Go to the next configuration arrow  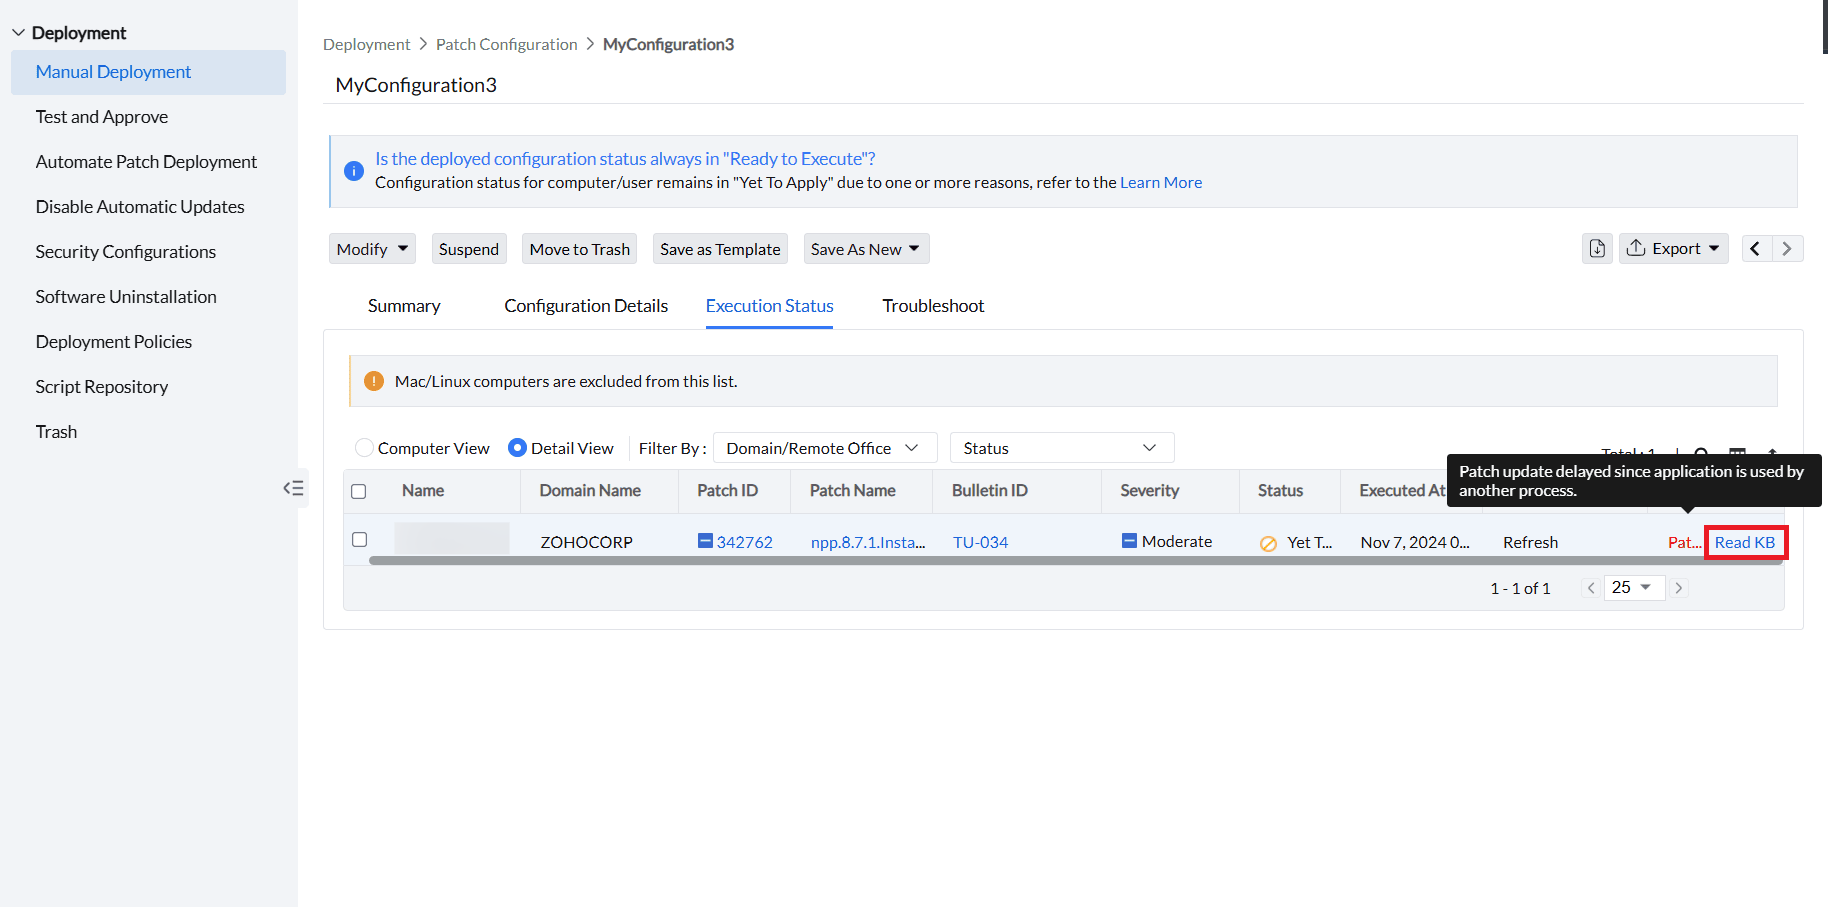click(x=1787, y=248)
